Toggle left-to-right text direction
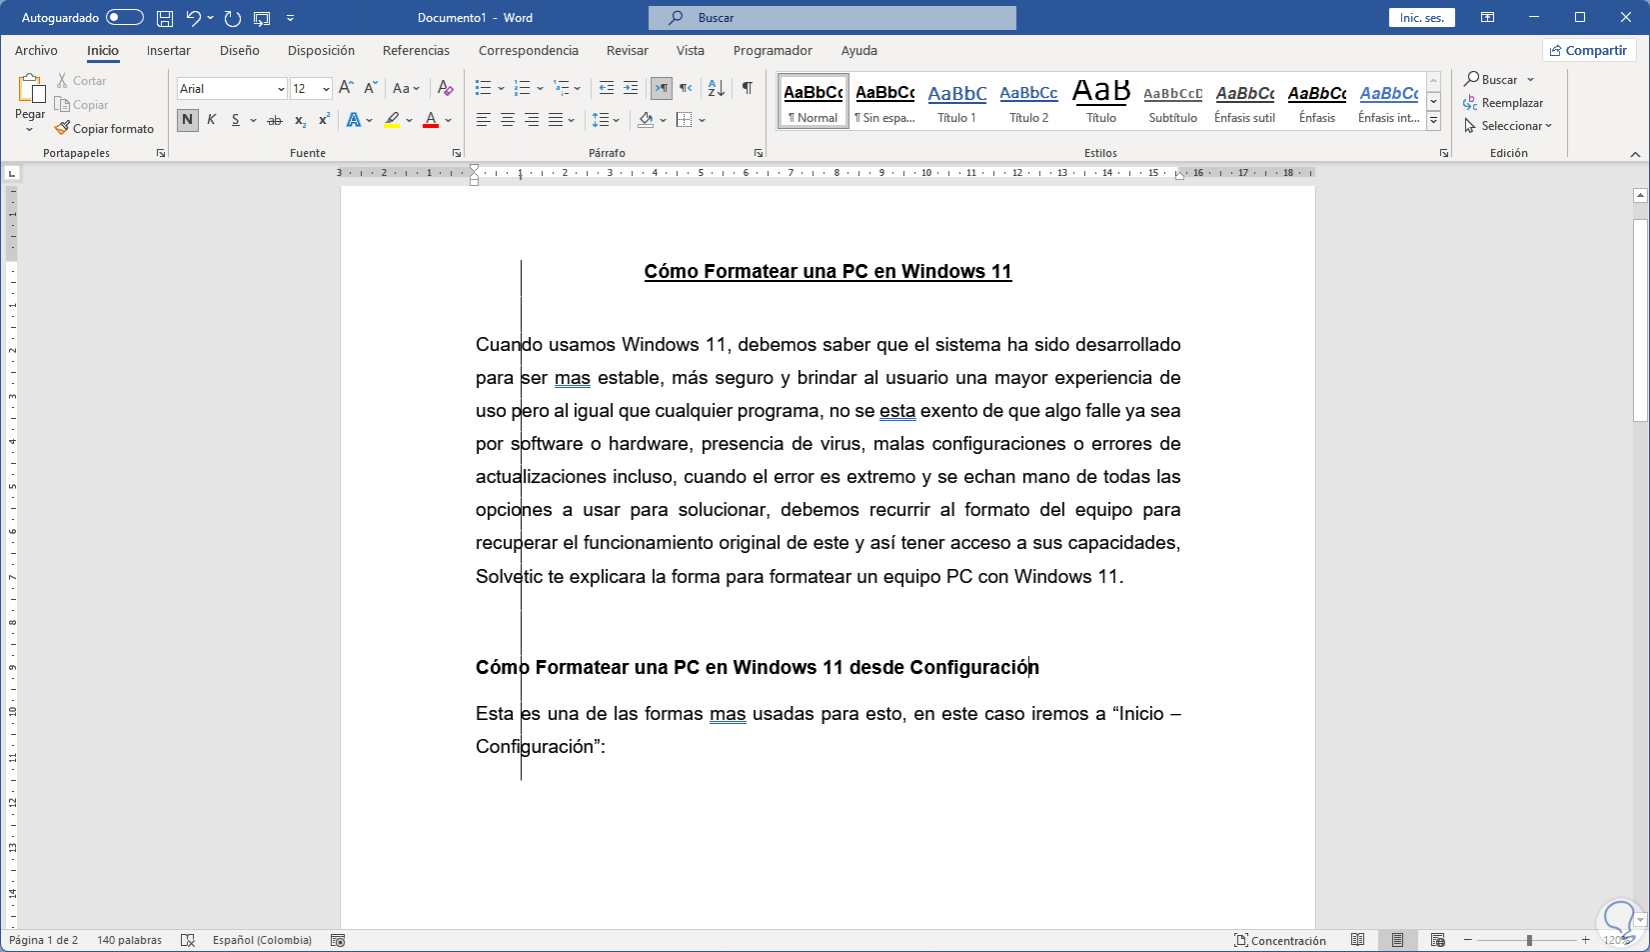The image size is (1650, 952). click(x=661, y=88)
